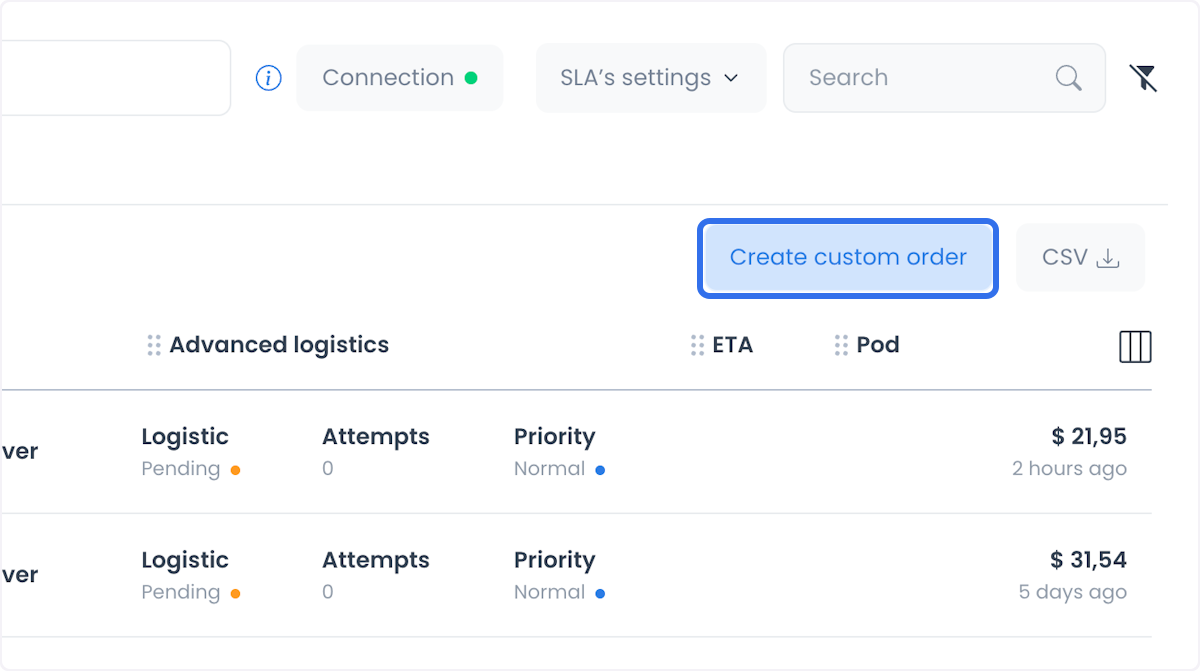Screen dimensions: 1200x671
Task: Click the CSV download arrow icon
Action: (1108, 258)
